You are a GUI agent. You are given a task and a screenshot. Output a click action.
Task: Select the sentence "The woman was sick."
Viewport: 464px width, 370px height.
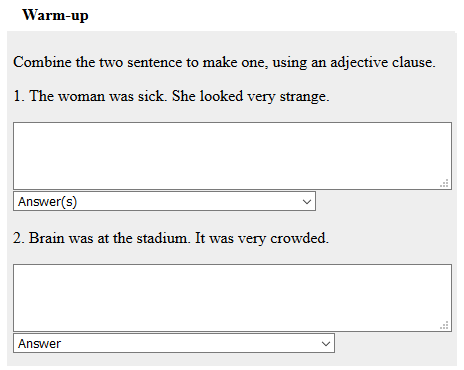[98, 96]
